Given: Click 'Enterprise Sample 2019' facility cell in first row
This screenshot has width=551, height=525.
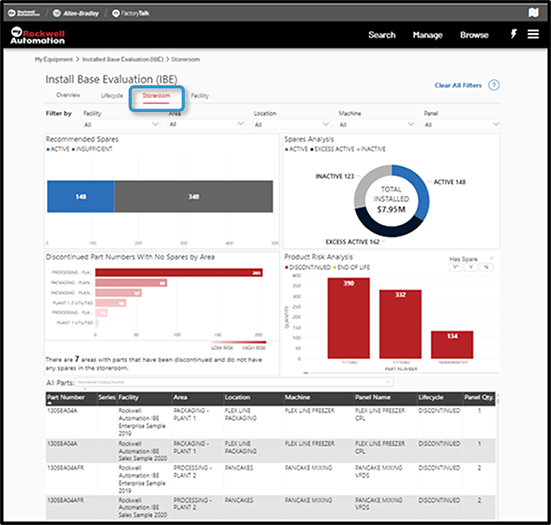Looking at the screenshot, I should coord(142,422).
